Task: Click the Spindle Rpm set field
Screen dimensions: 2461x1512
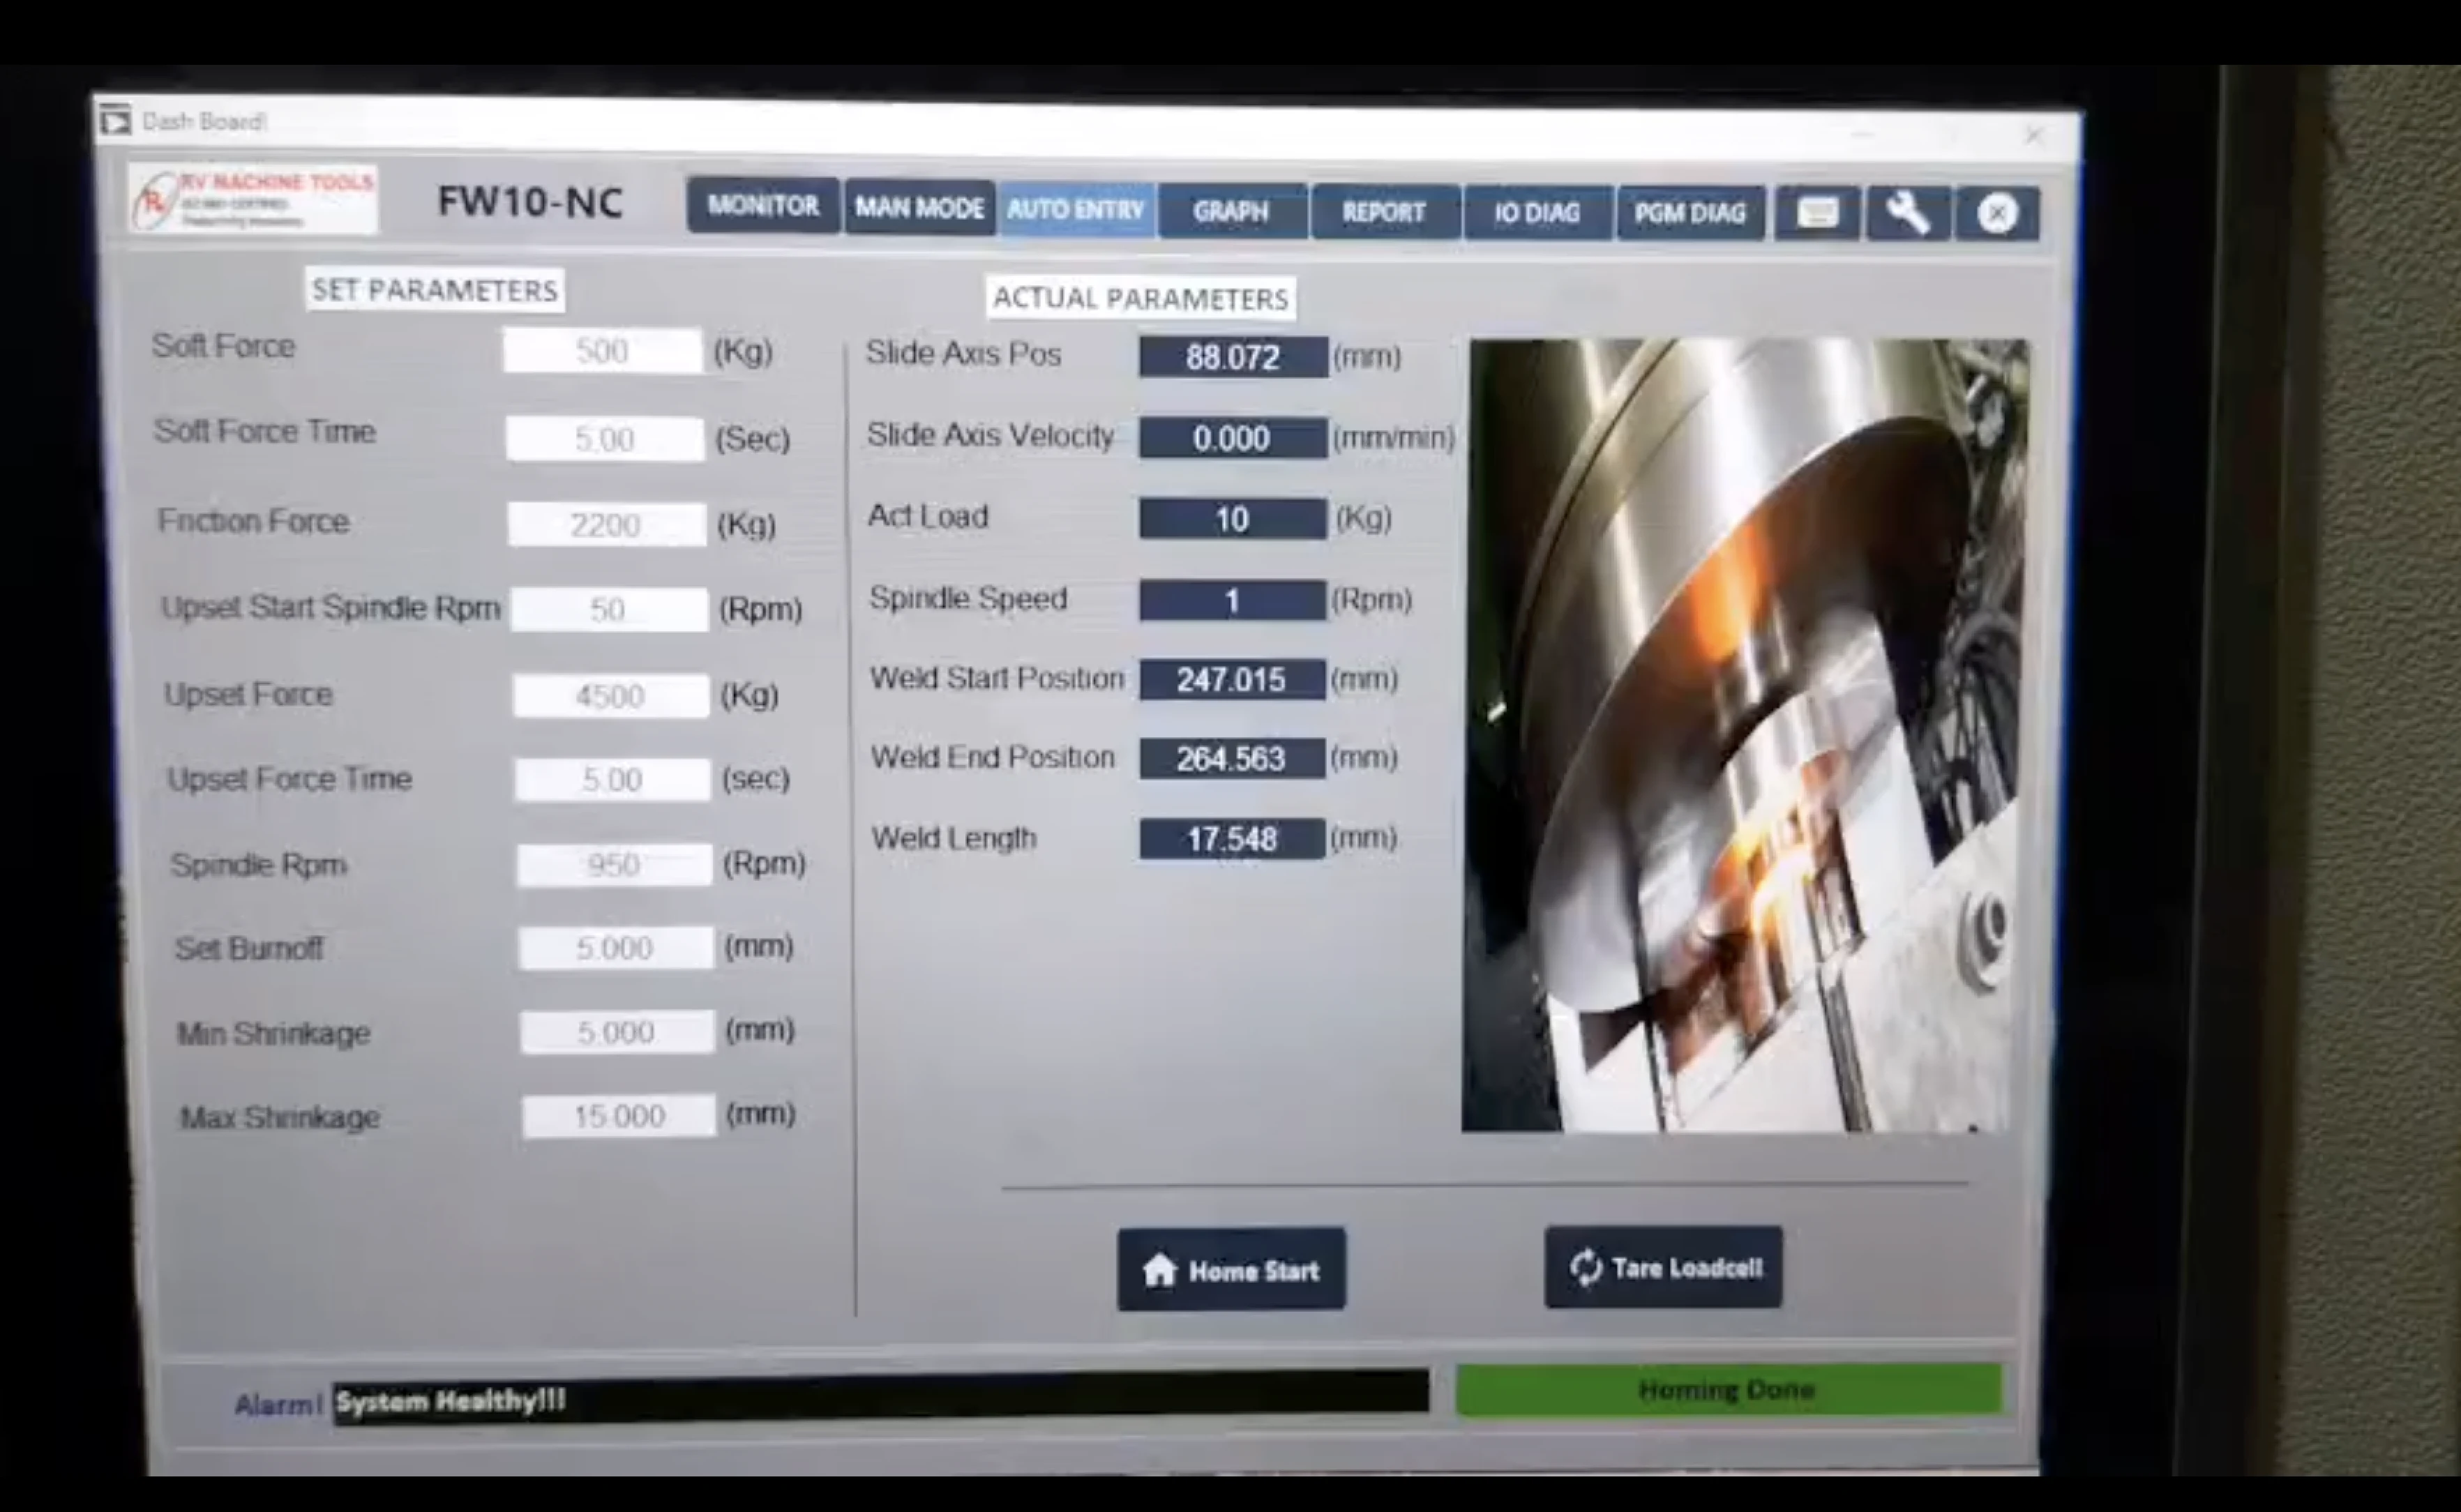Action: [x=614, y=864]
